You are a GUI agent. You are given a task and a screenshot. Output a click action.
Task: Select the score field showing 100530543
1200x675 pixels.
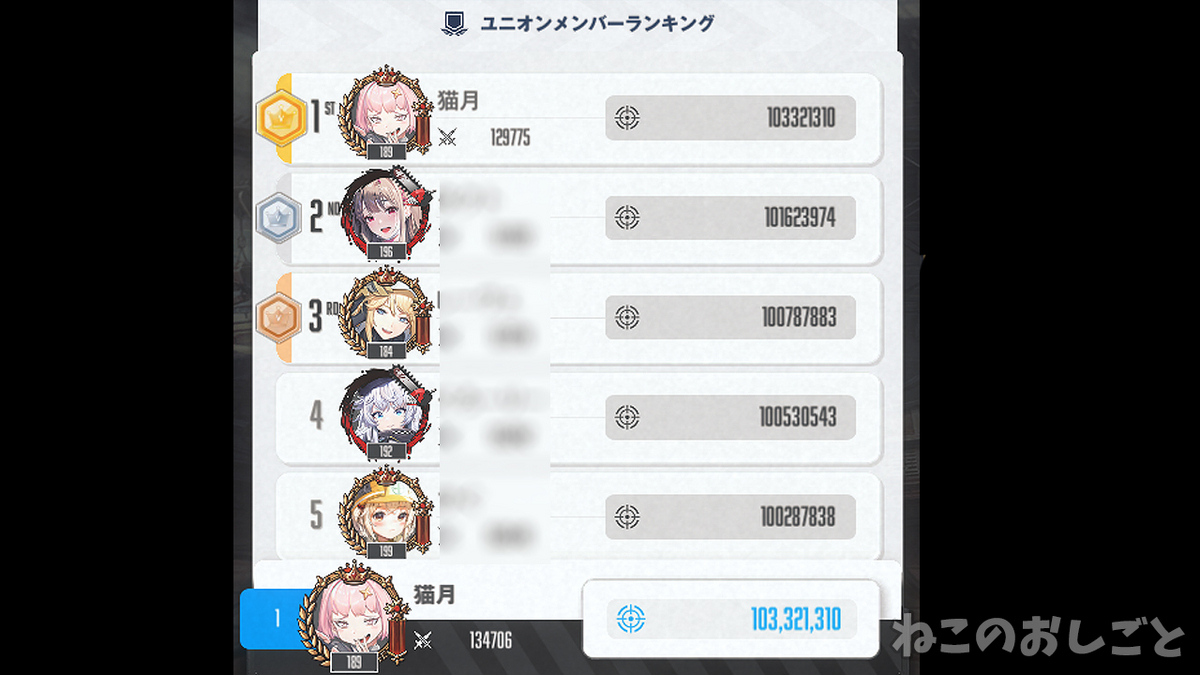731,417
